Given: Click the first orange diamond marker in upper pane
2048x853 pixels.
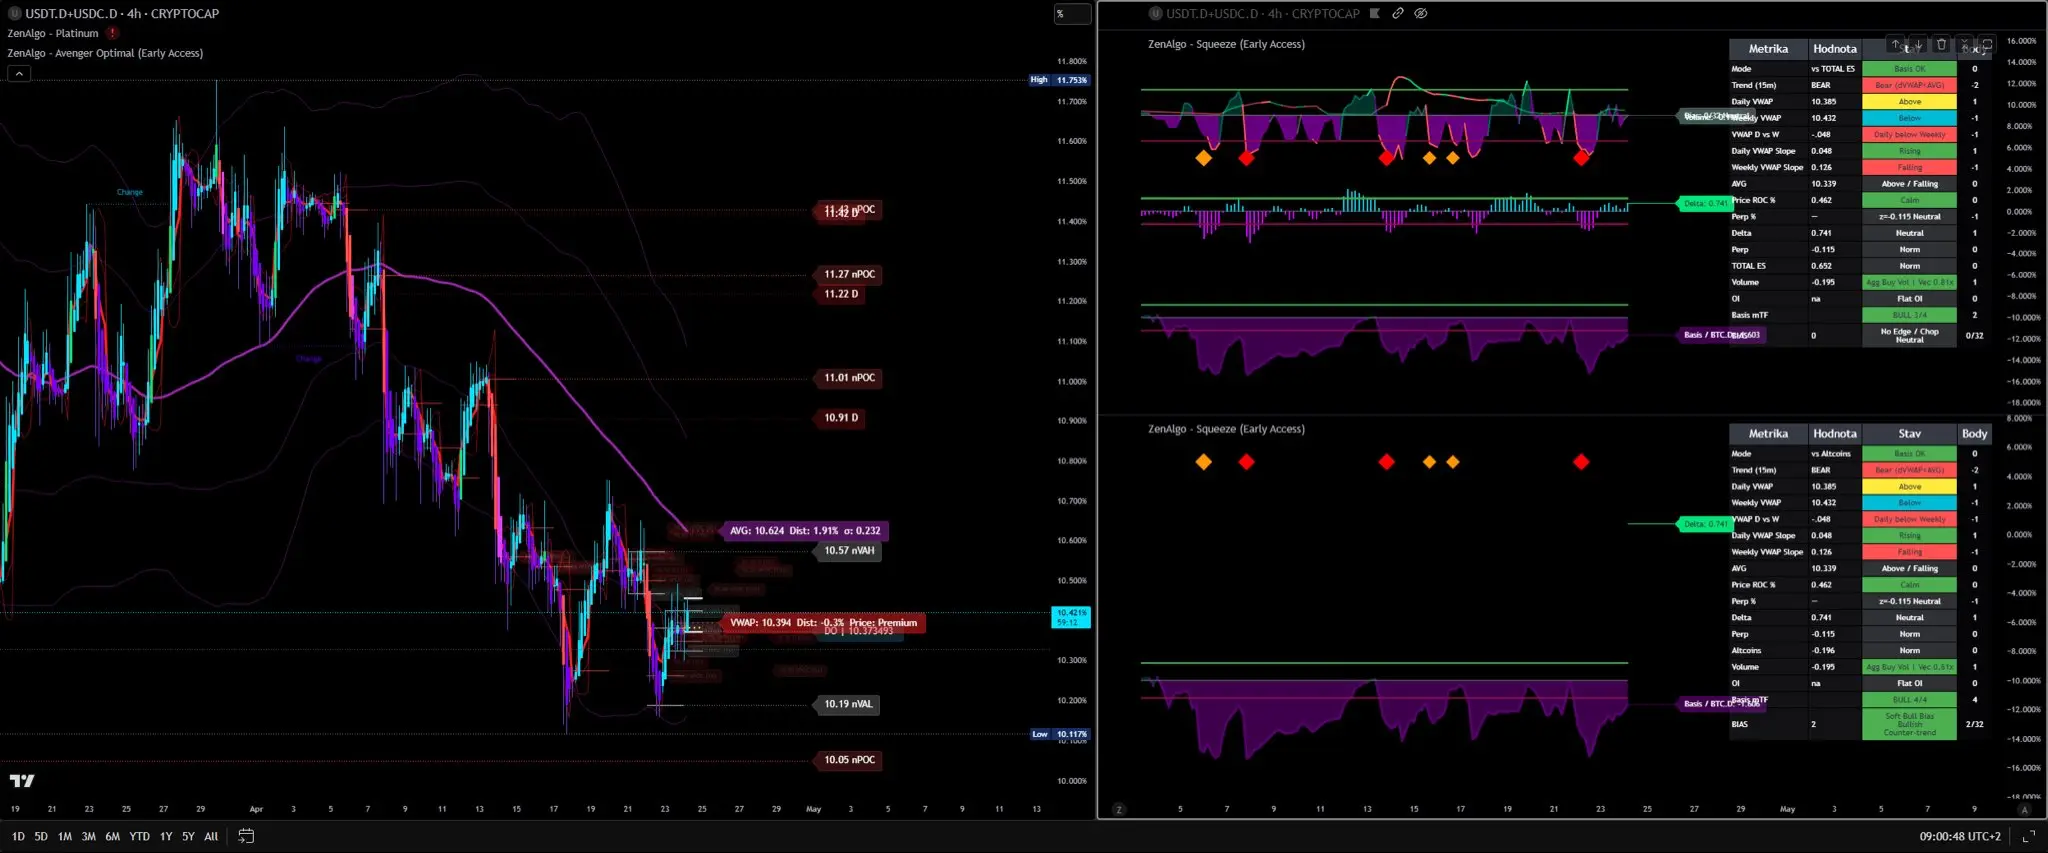Looking at the screenshot, I should click(x=1204, y=158).
